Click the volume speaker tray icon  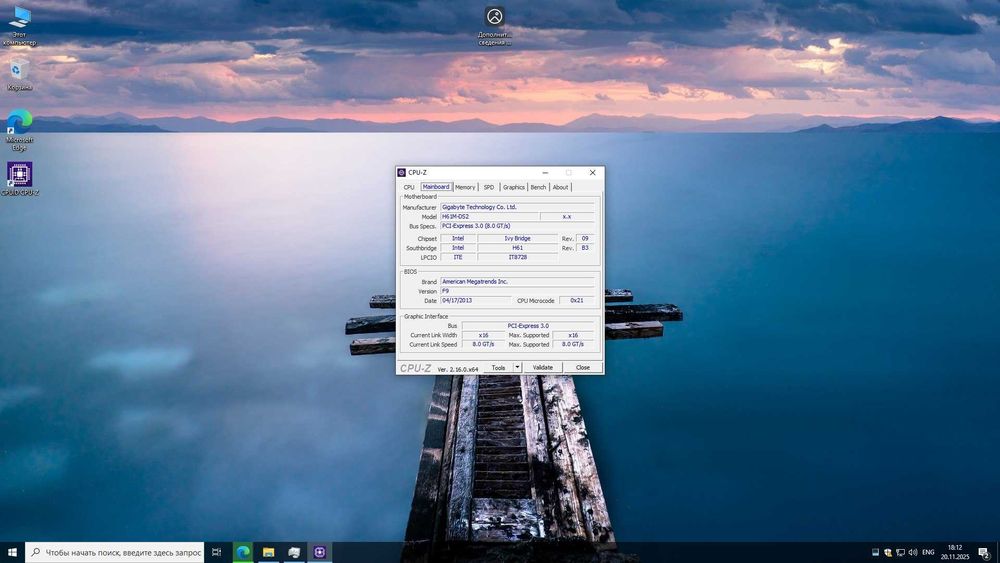tap(913, 552)
